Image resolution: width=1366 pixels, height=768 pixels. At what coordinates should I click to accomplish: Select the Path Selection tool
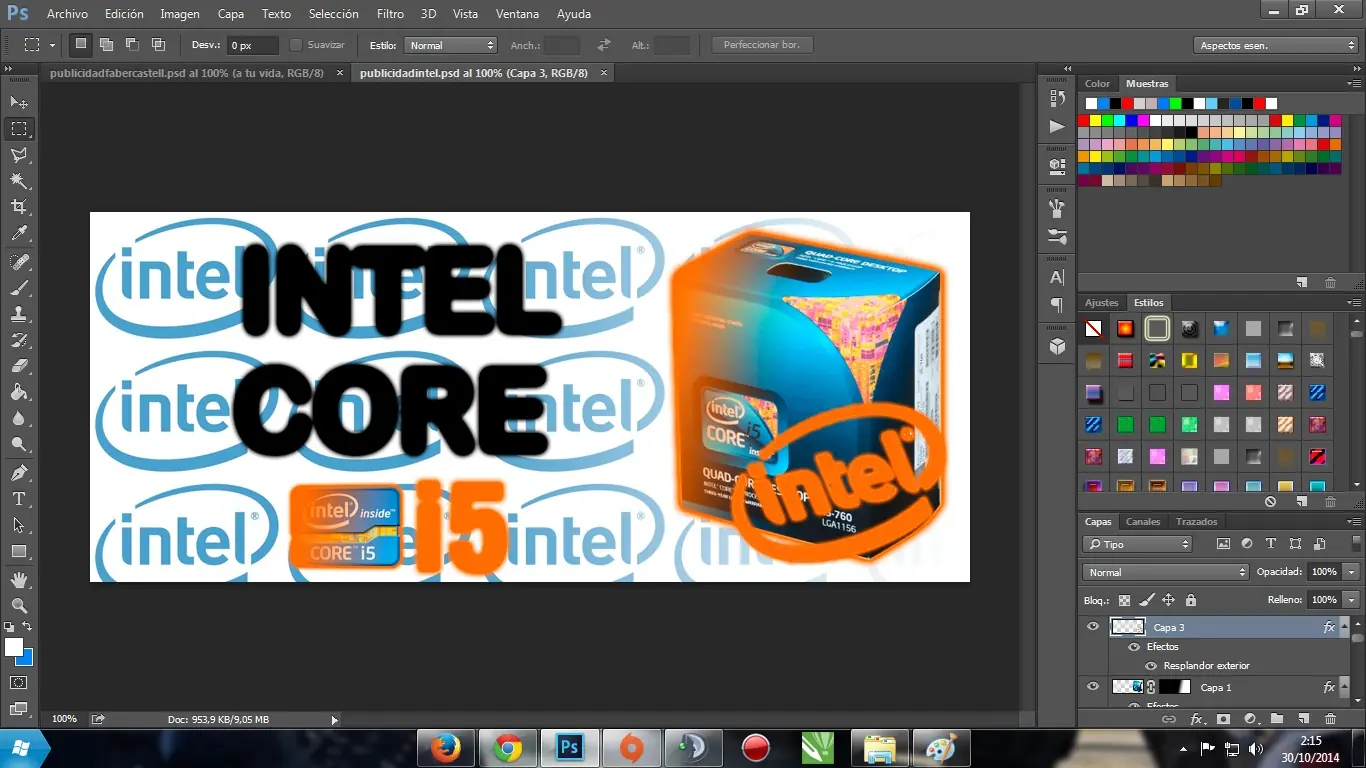click(19, 524)
